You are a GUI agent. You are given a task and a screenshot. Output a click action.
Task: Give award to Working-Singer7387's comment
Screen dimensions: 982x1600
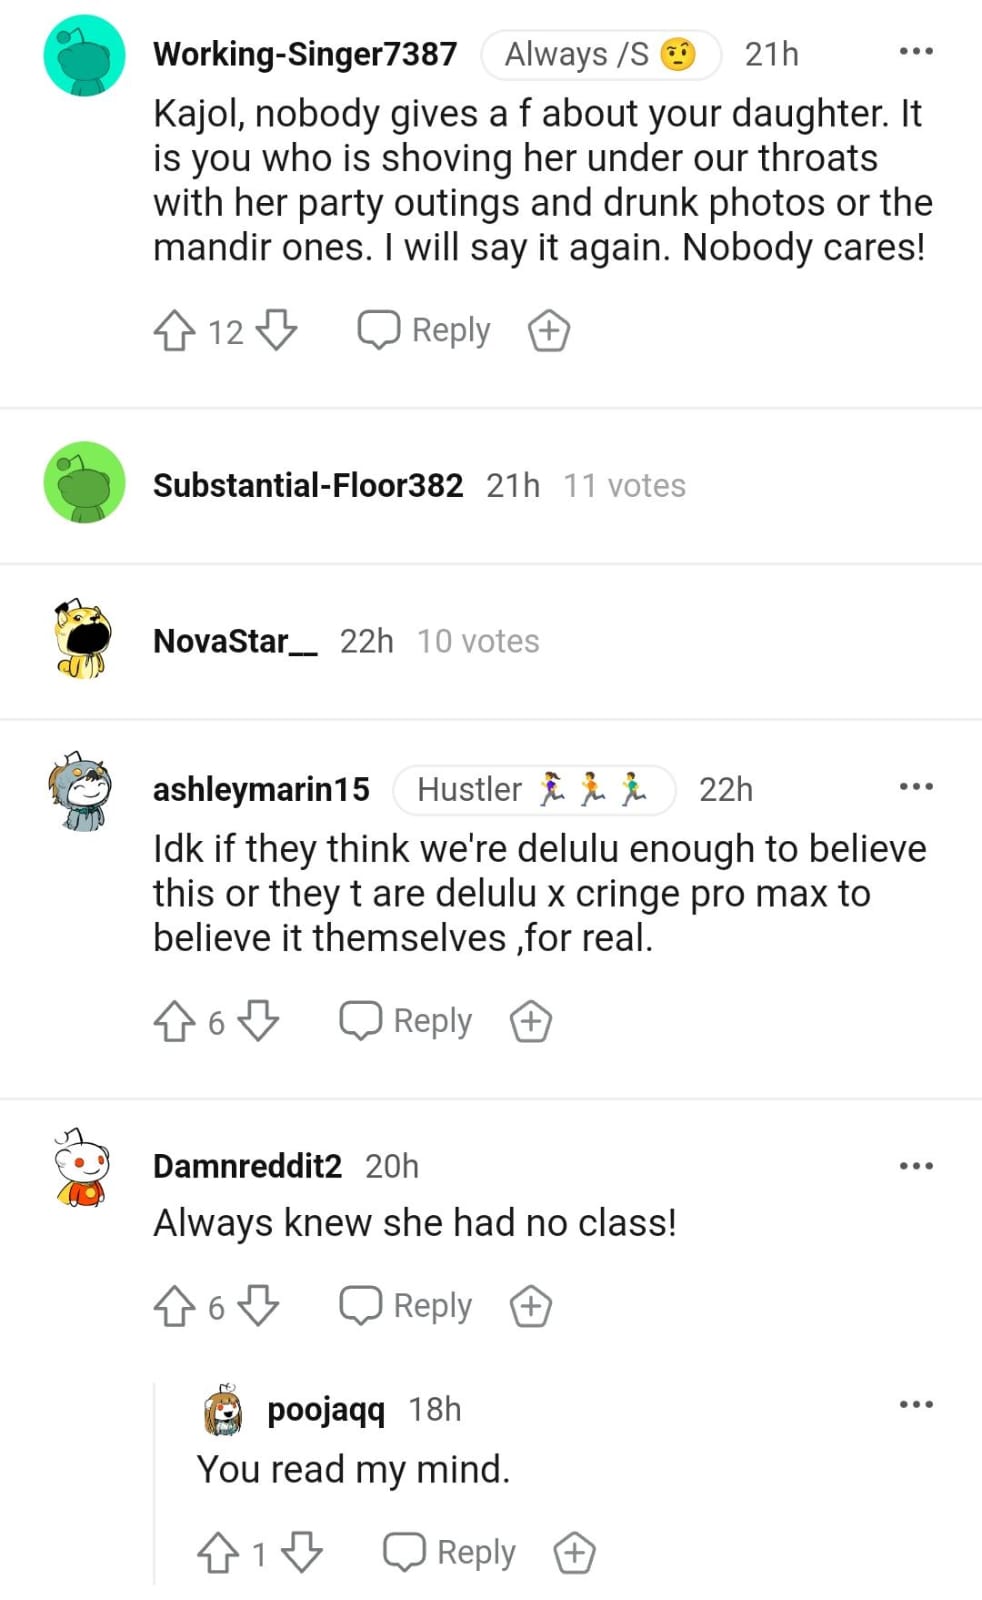[549, 331]
